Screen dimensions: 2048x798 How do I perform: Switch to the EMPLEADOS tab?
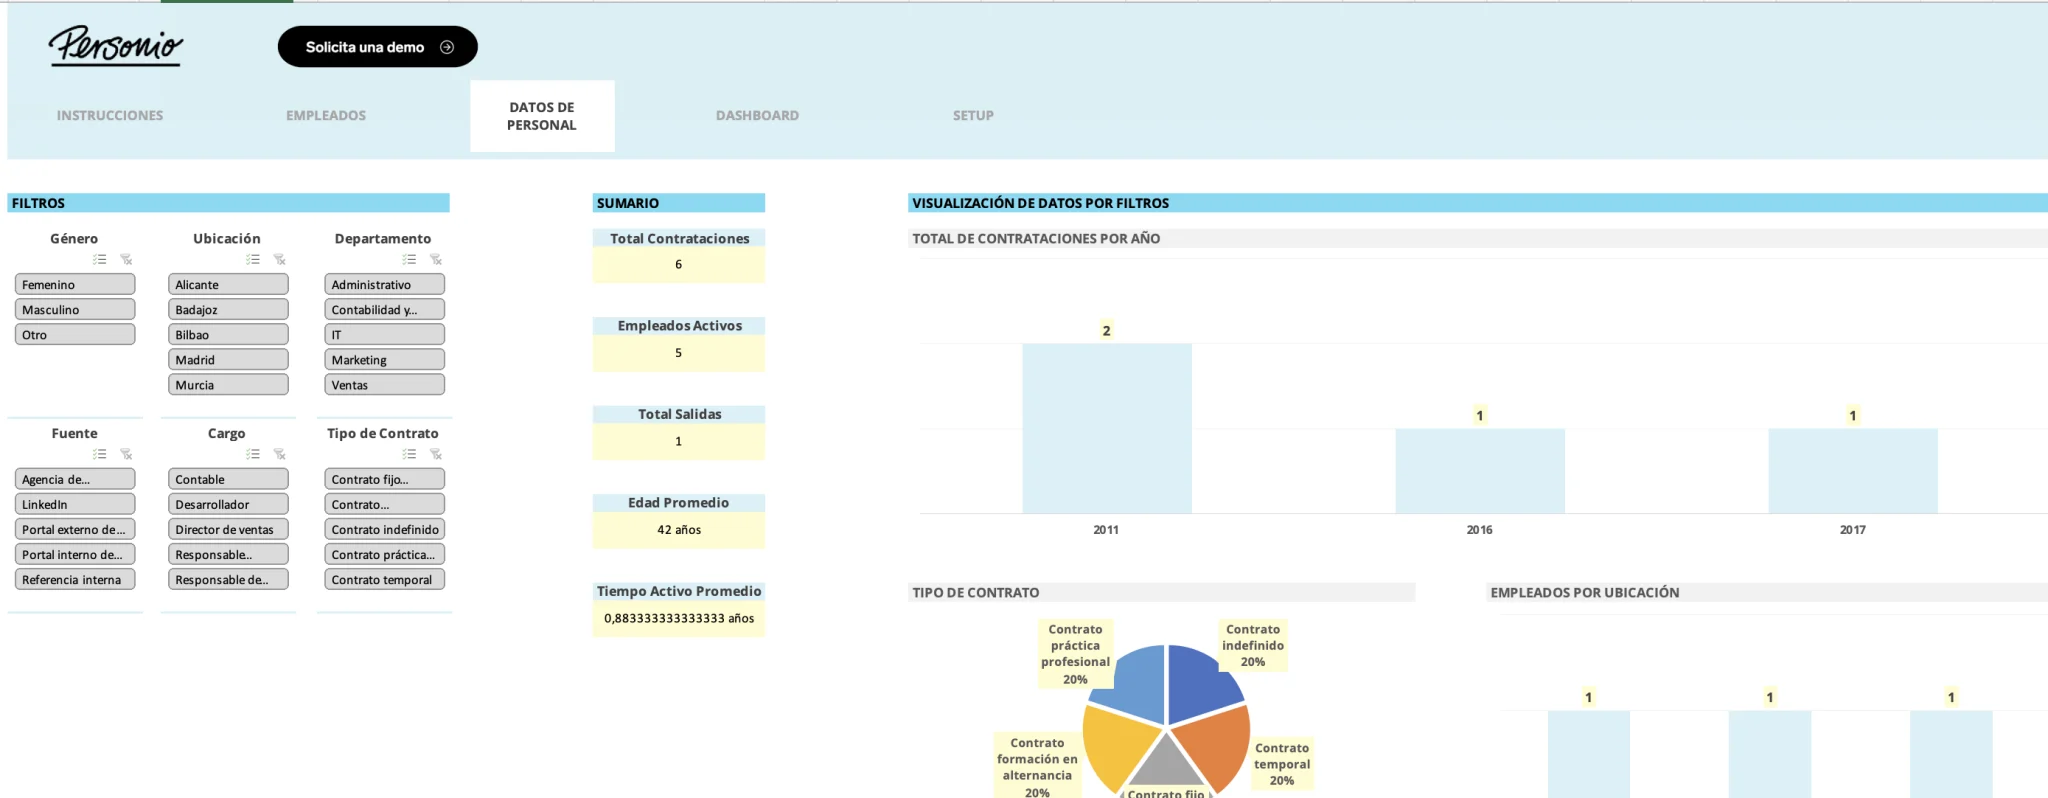point(326,116)
